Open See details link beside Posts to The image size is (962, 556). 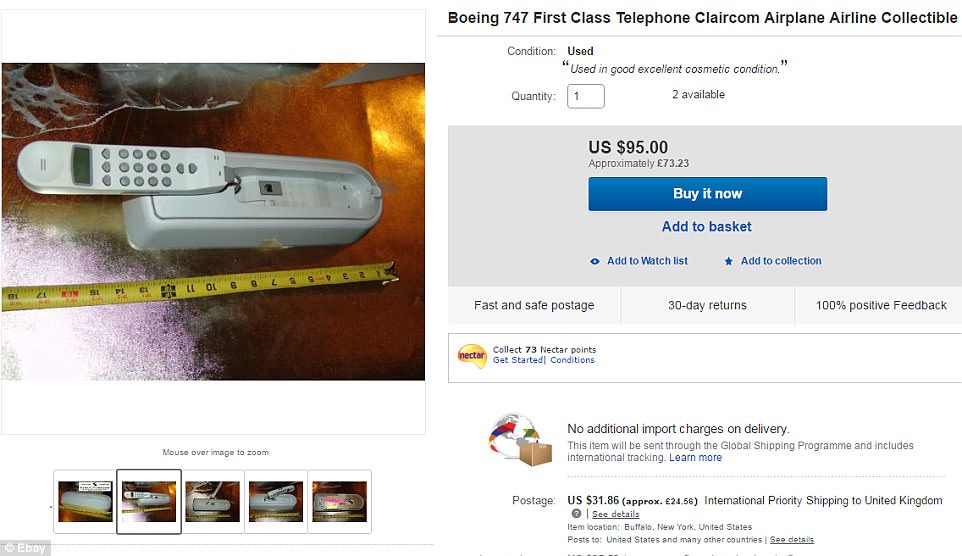[791, 539]
